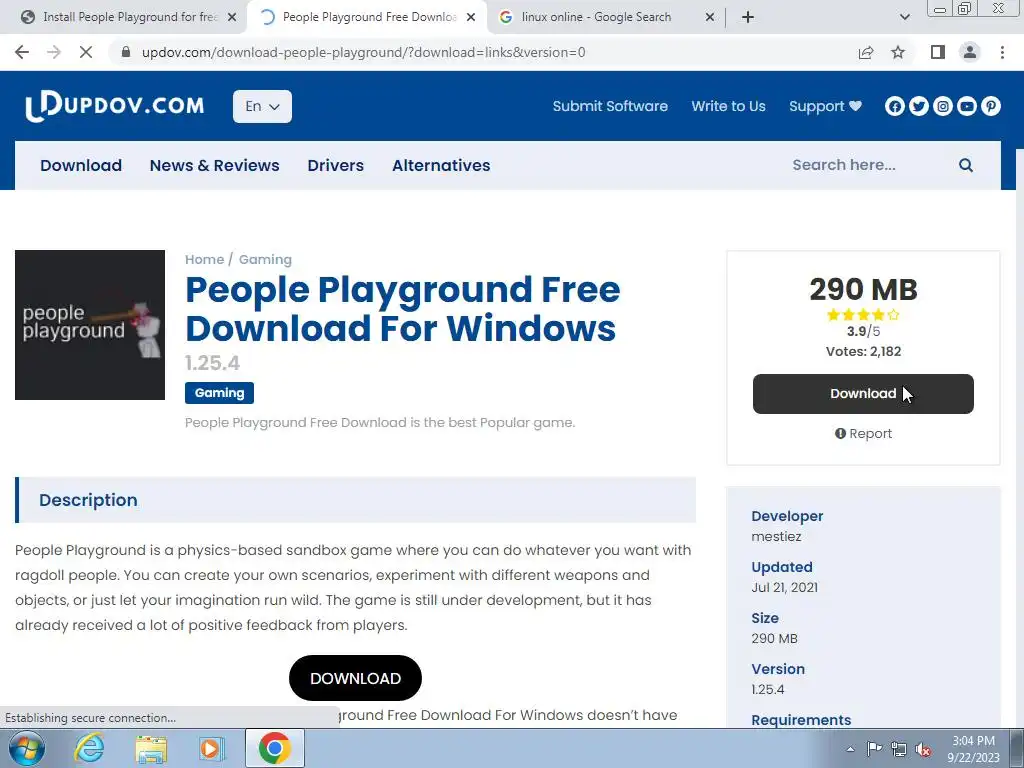This screenshot has width=1024, height=768.
Task: Click the People Playground thumbnail image
Action: 90,325
